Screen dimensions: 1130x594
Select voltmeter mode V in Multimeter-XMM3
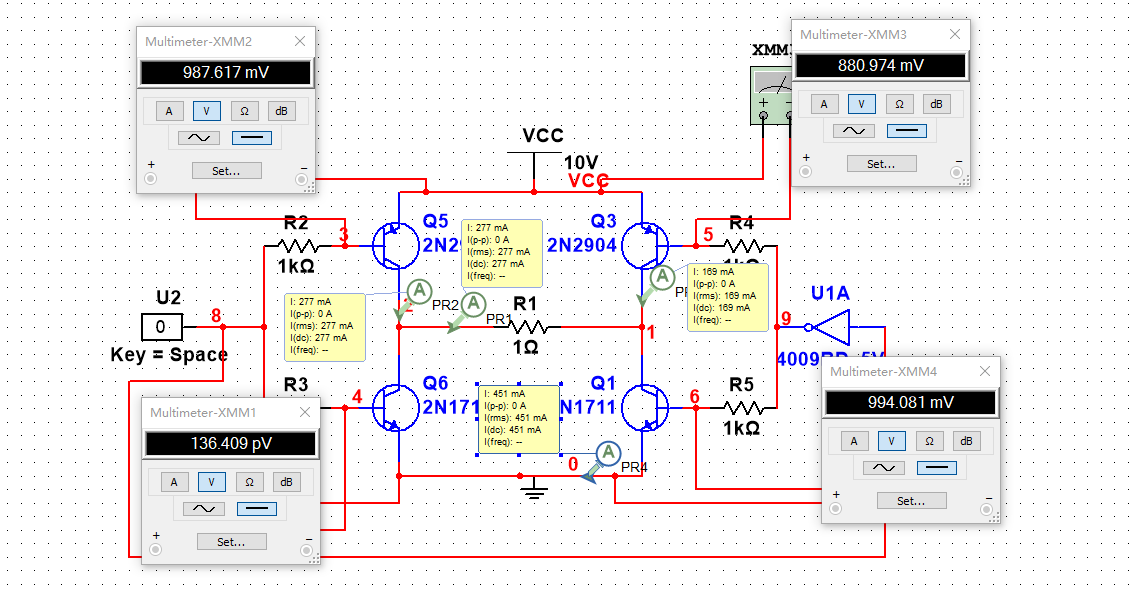(x=862, y=104)
